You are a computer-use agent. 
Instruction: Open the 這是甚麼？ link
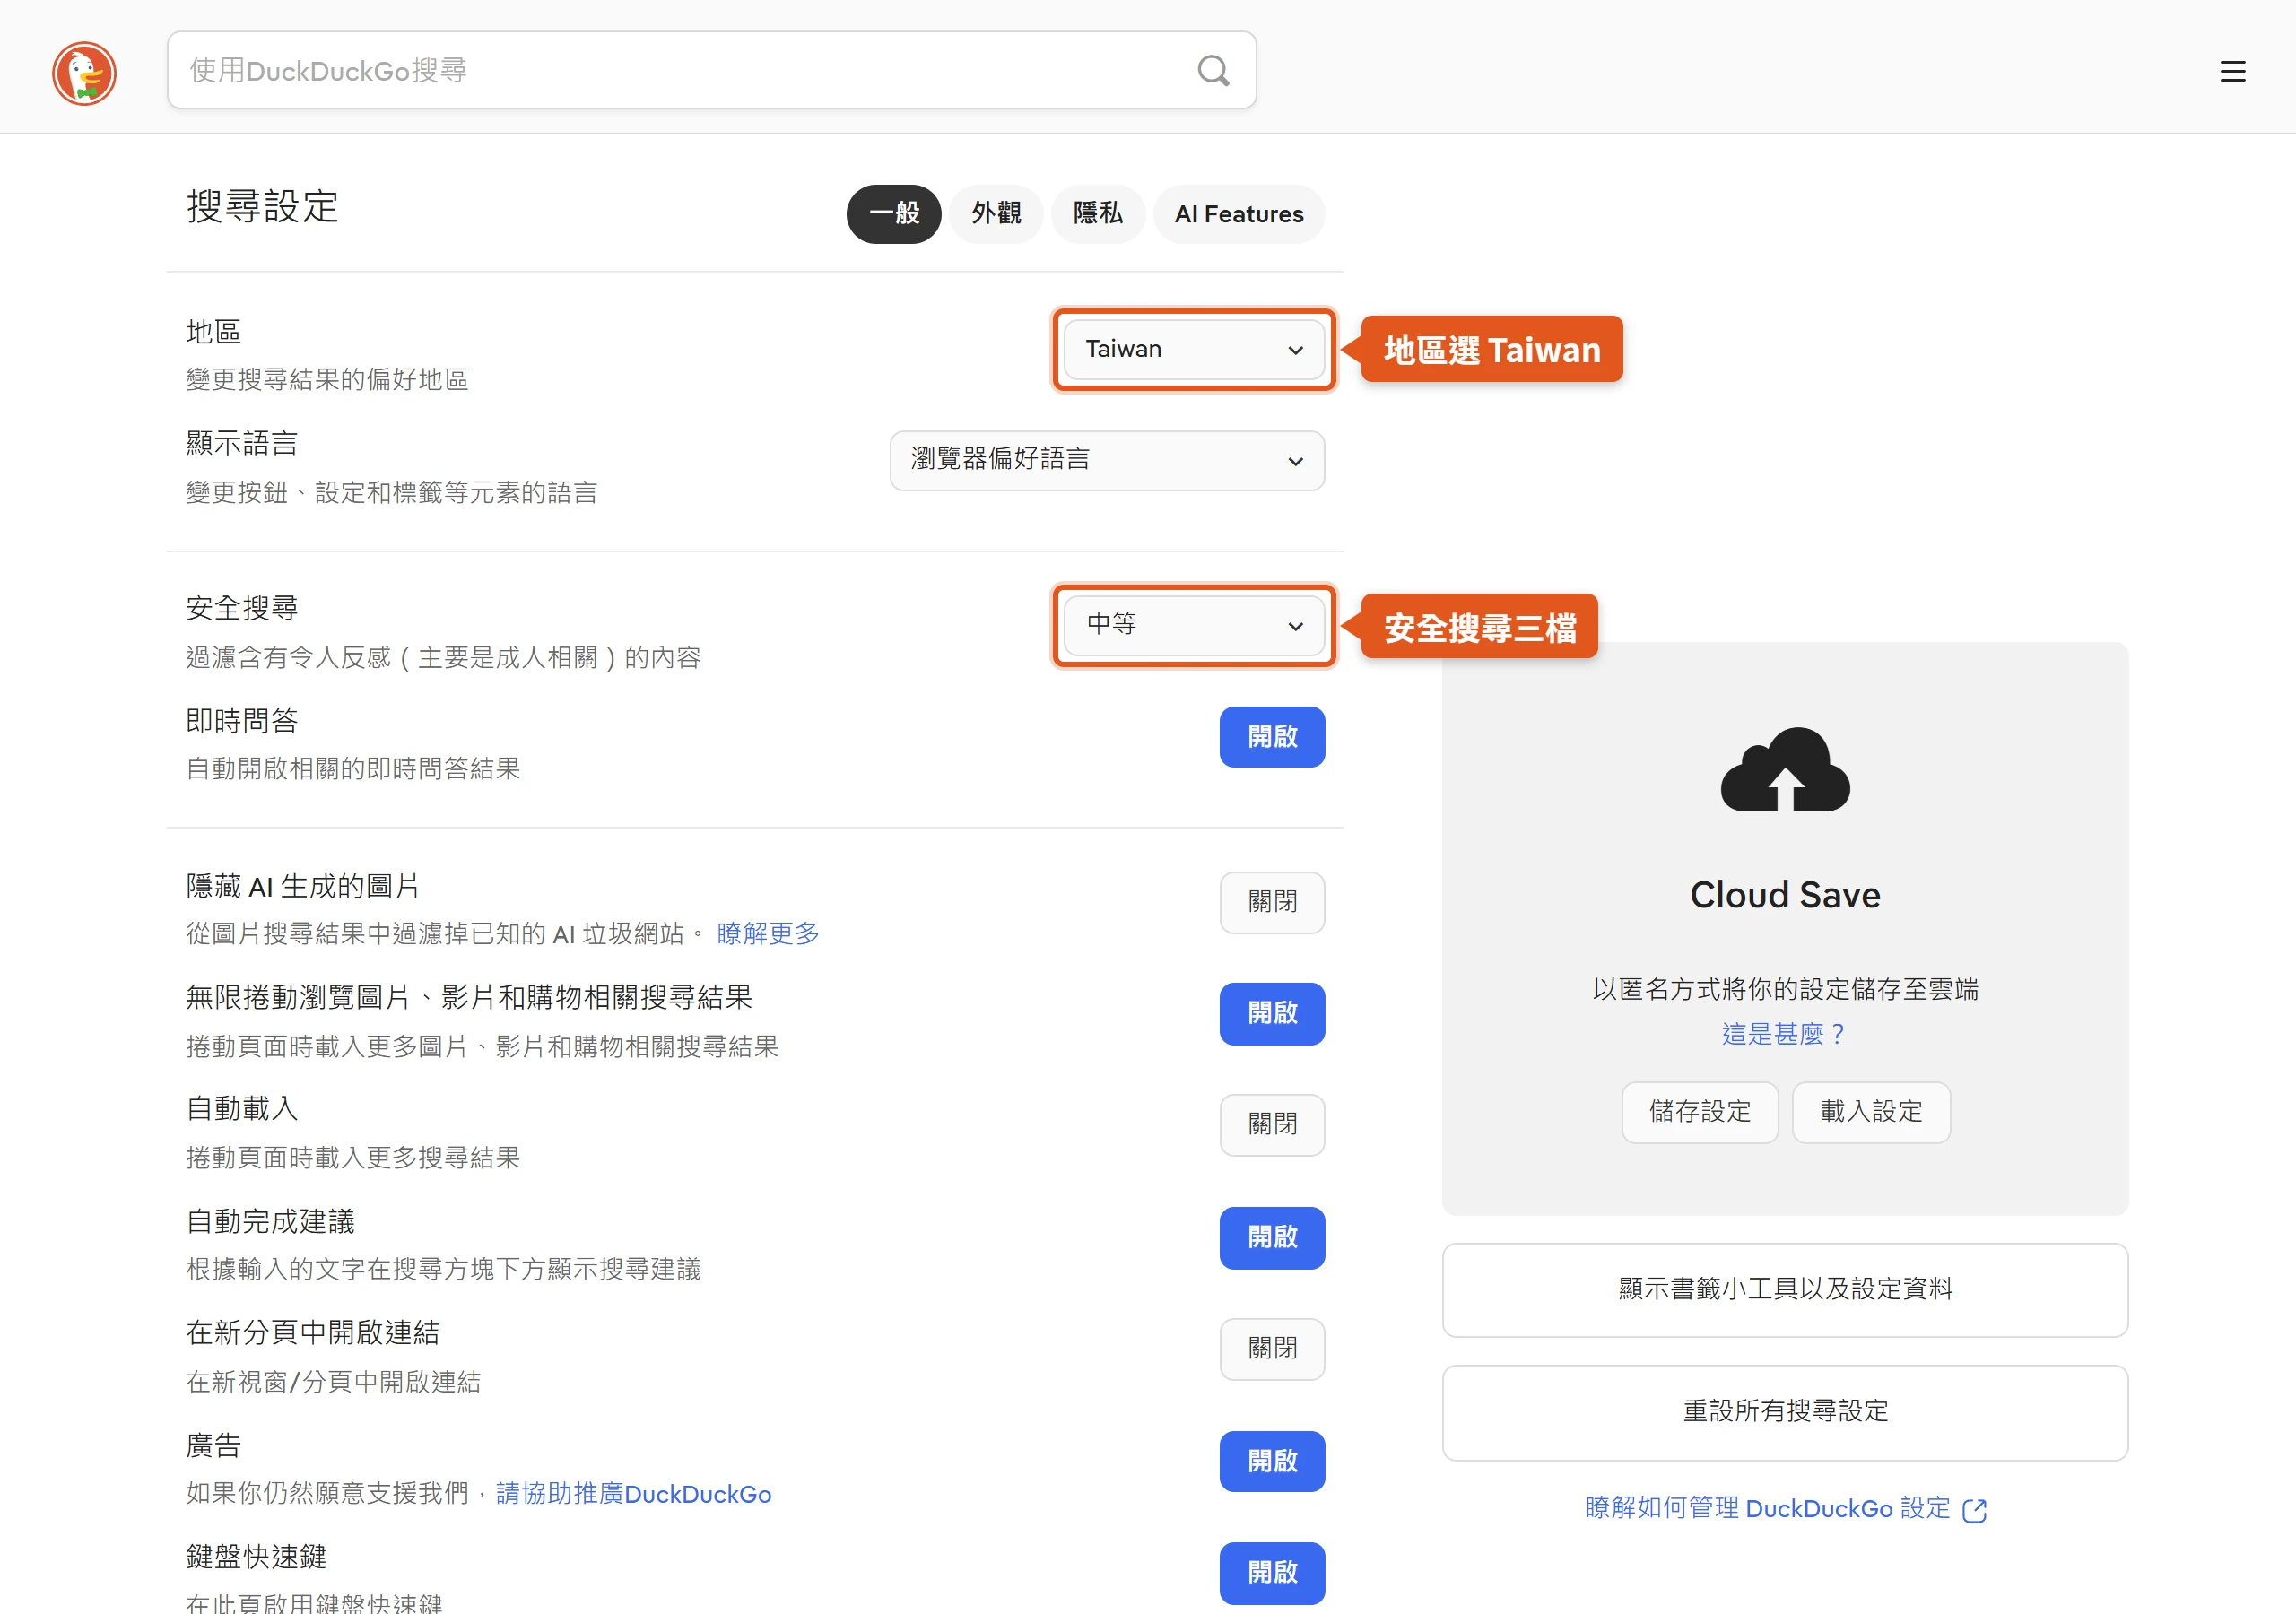[x=1784, y=1034]
